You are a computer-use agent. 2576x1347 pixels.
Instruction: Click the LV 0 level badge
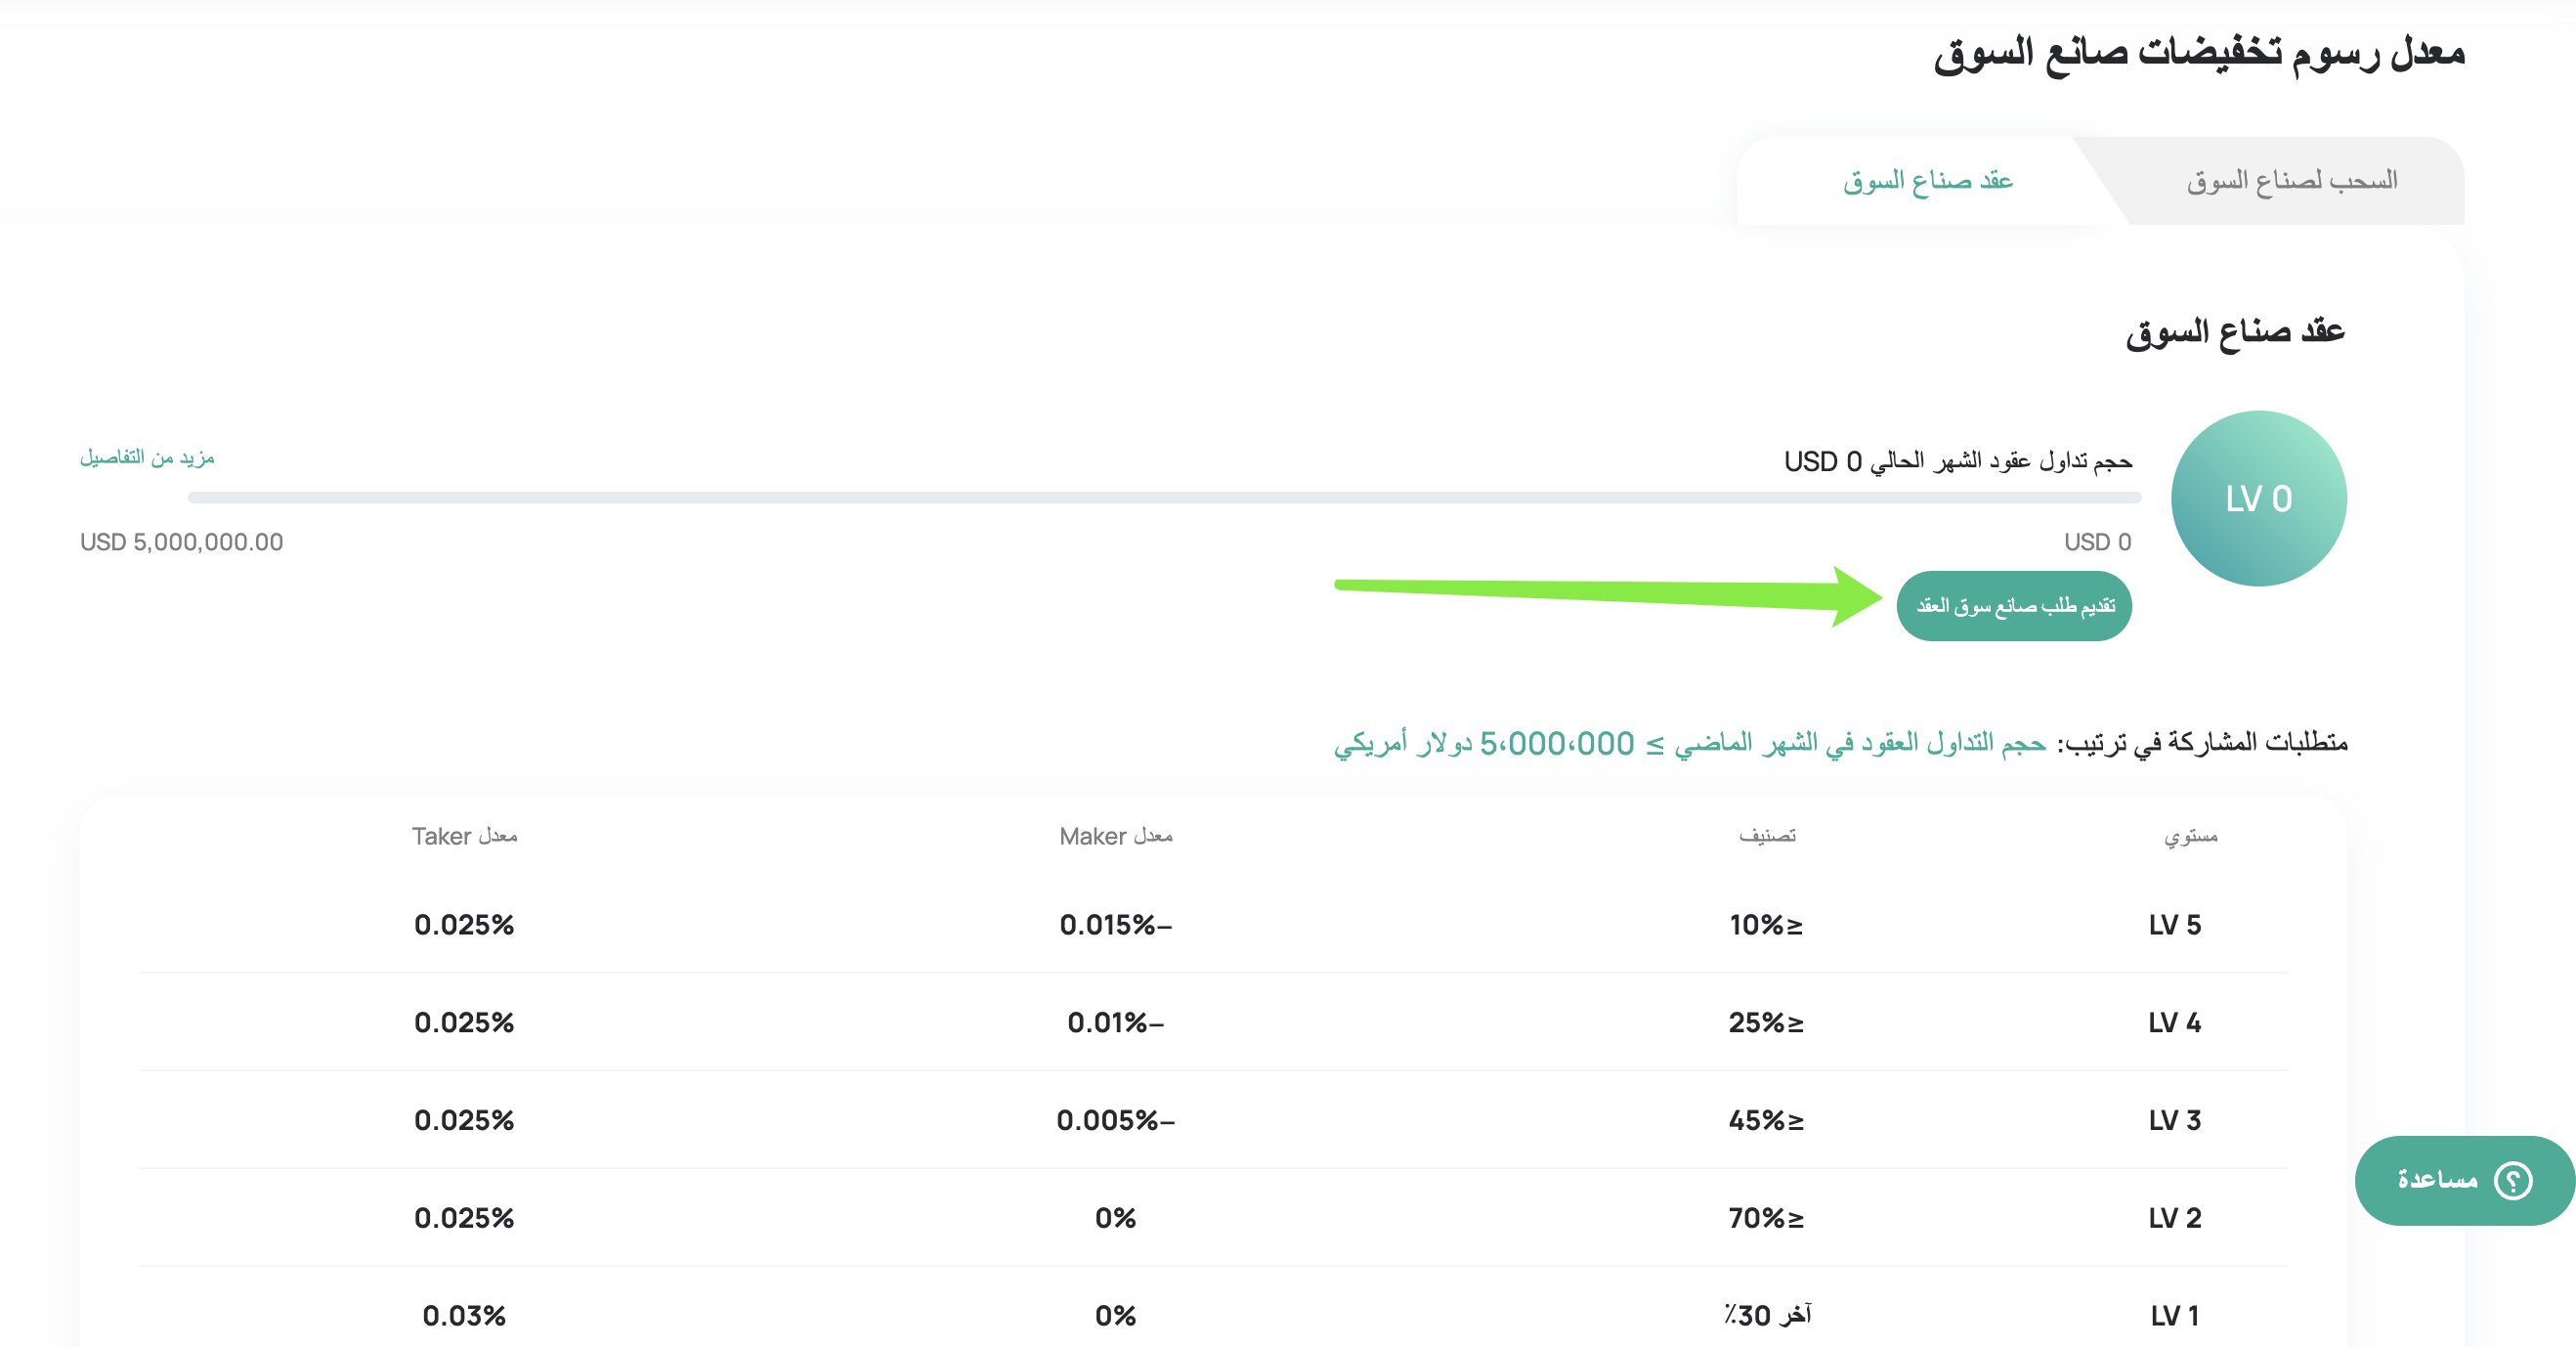pos(2258,498)
